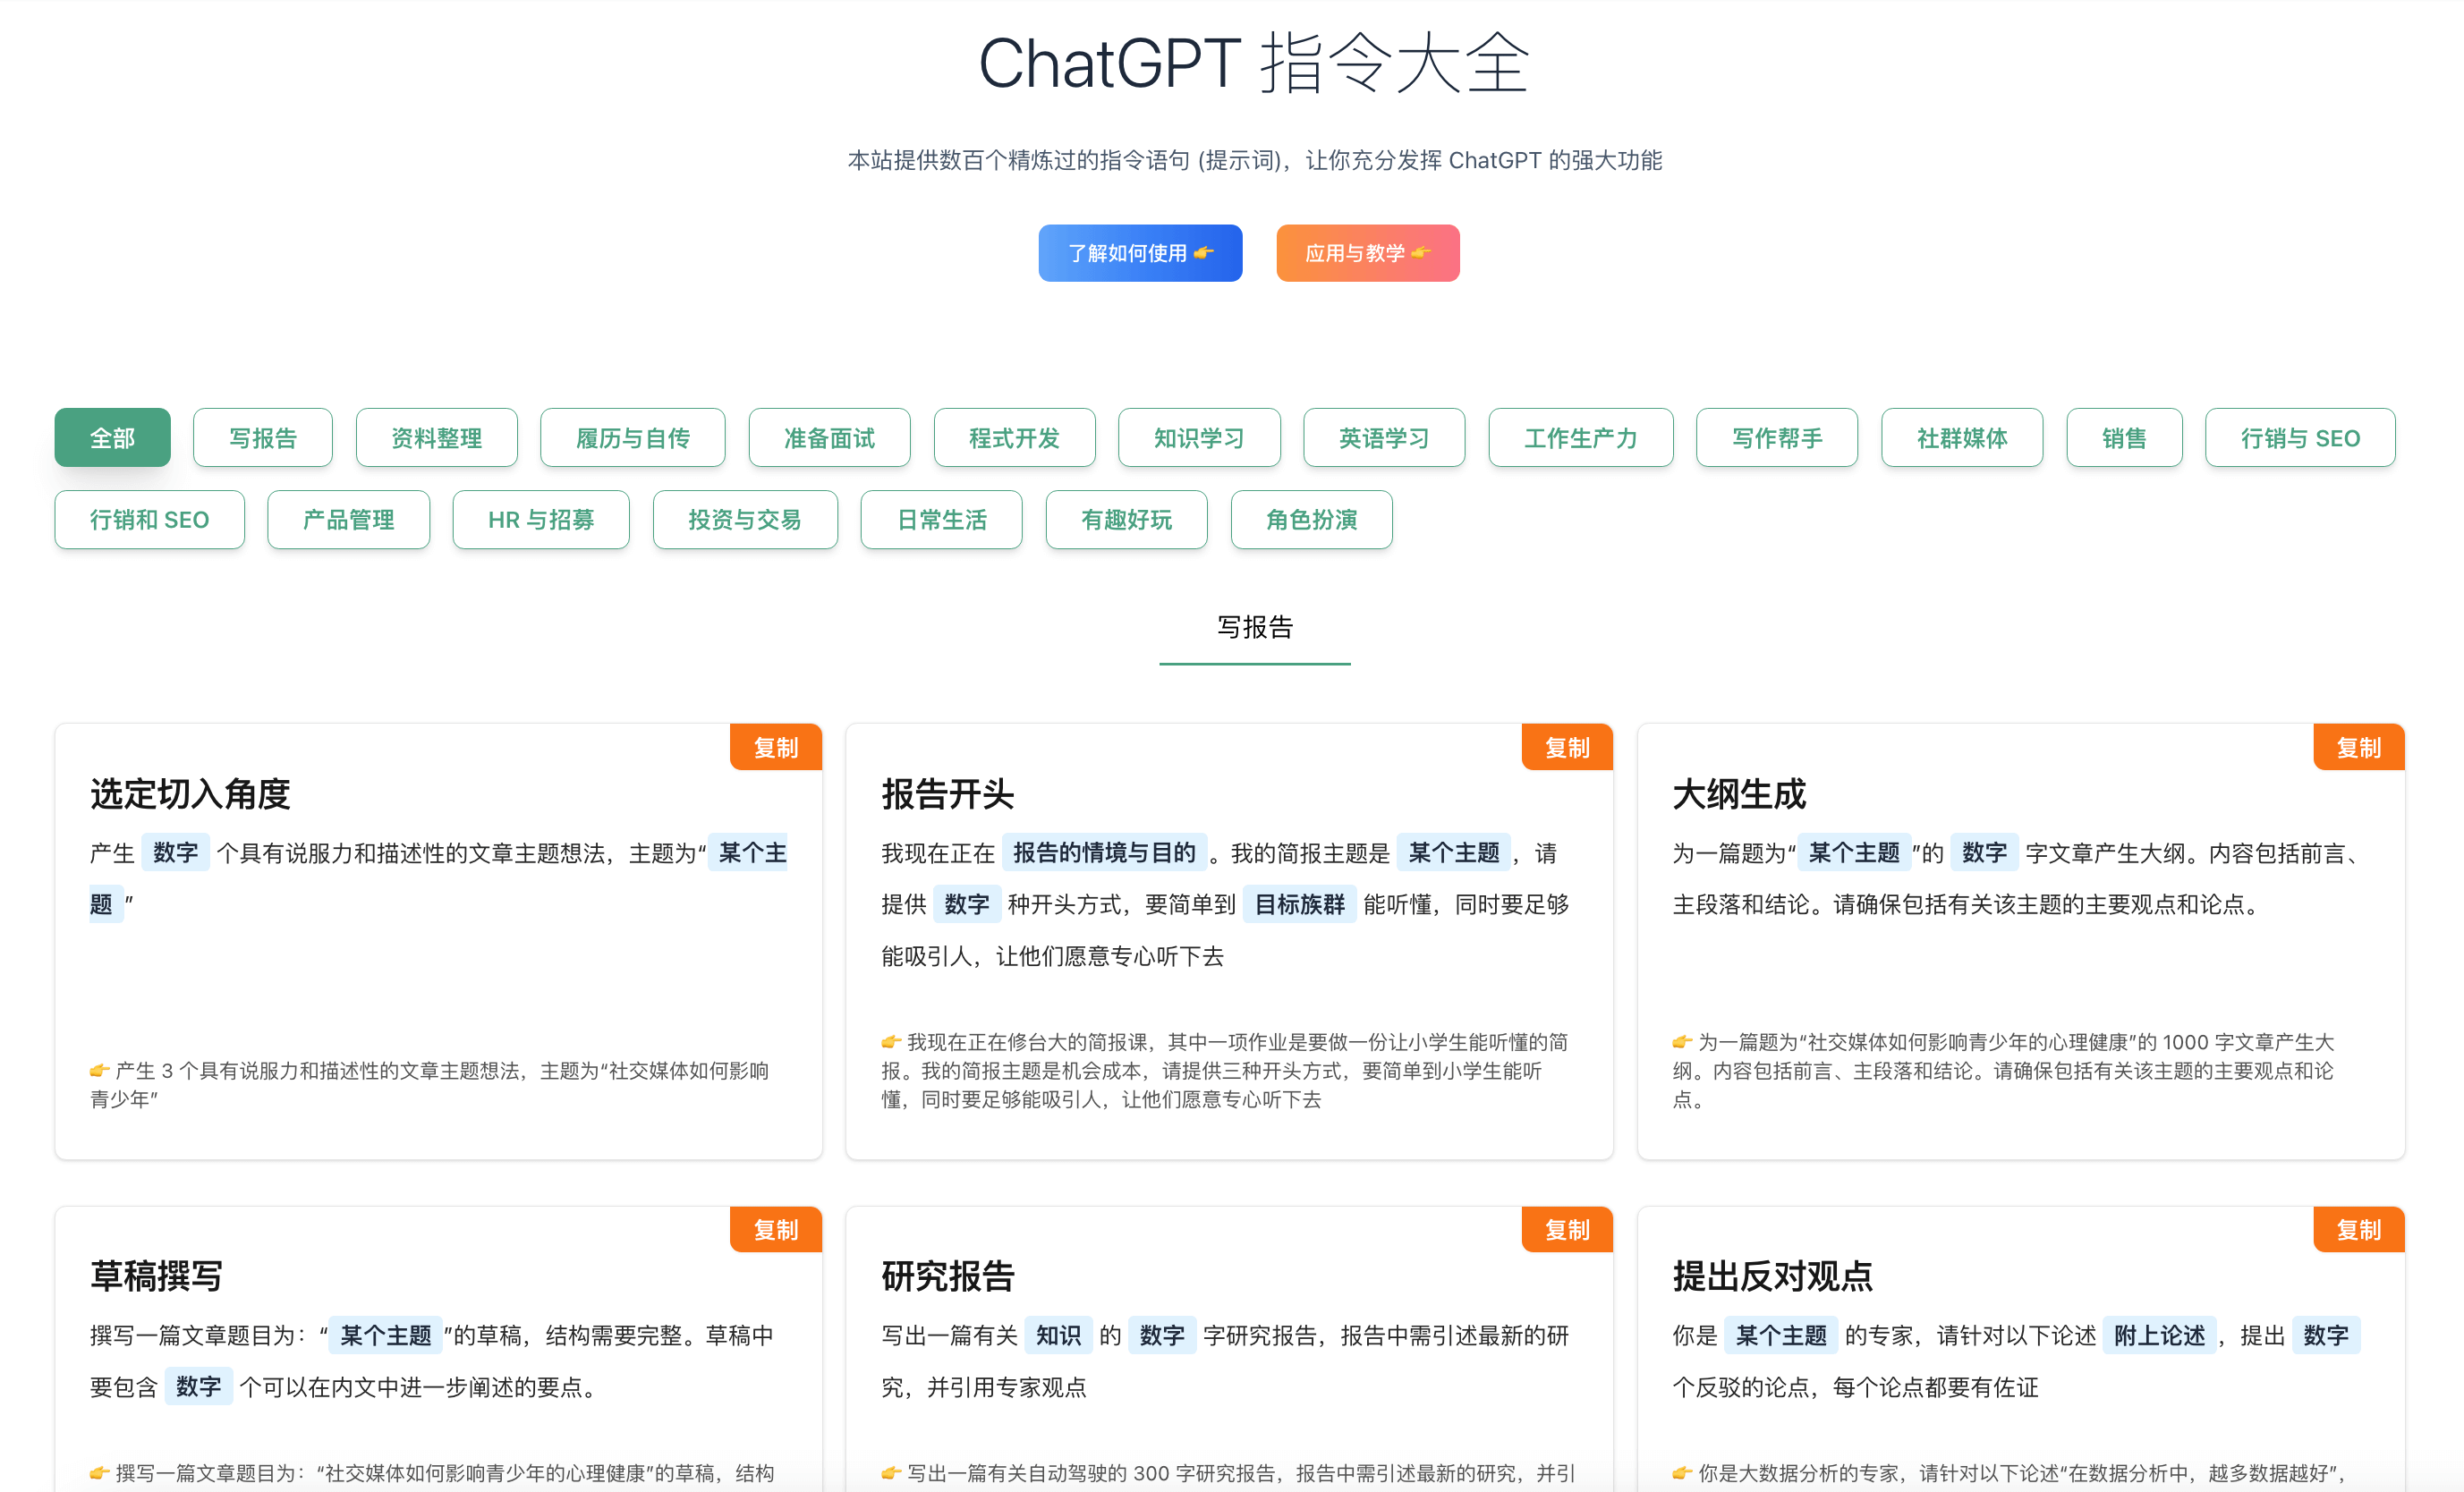Open the 工作生产力 category
The image size is (2464, 1492).
pyautogui.click(x=1580, y=437)
